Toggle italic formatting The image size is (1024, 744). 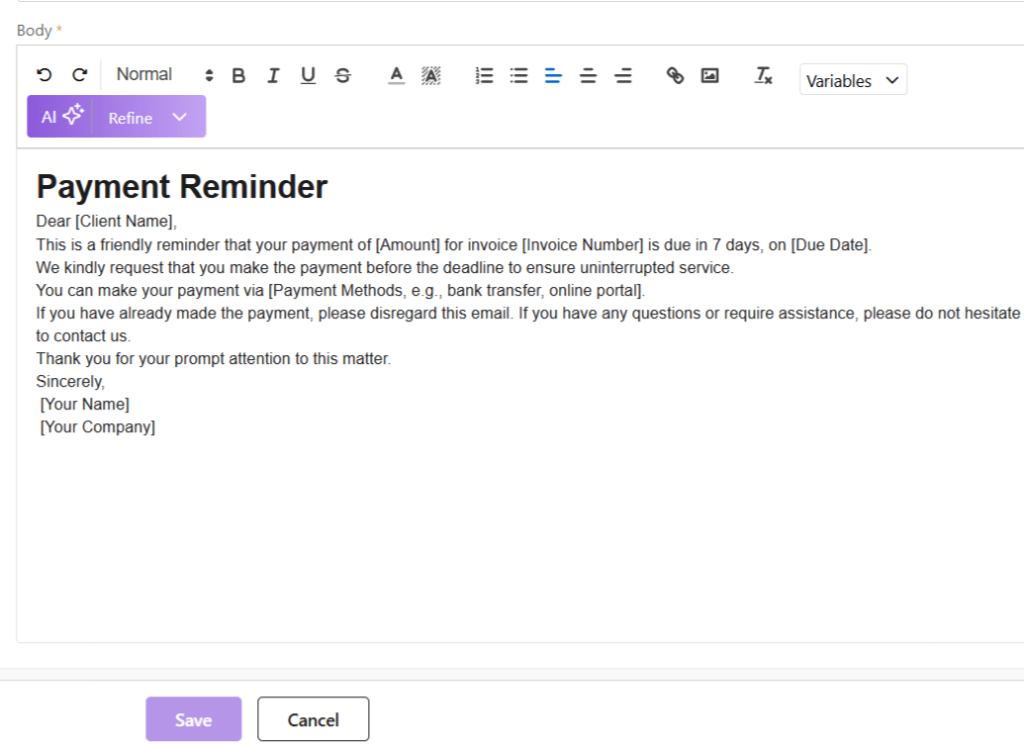click(273, 75)
